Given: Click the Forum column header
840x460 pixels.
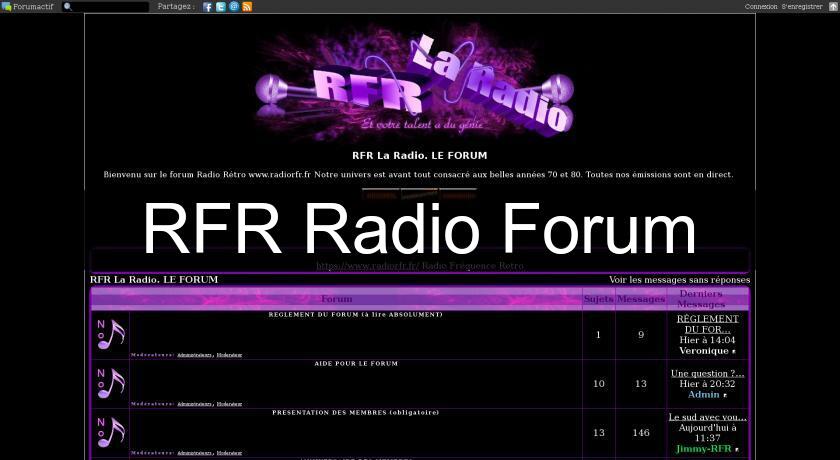Looking at the screenshot, I should 336,299.
